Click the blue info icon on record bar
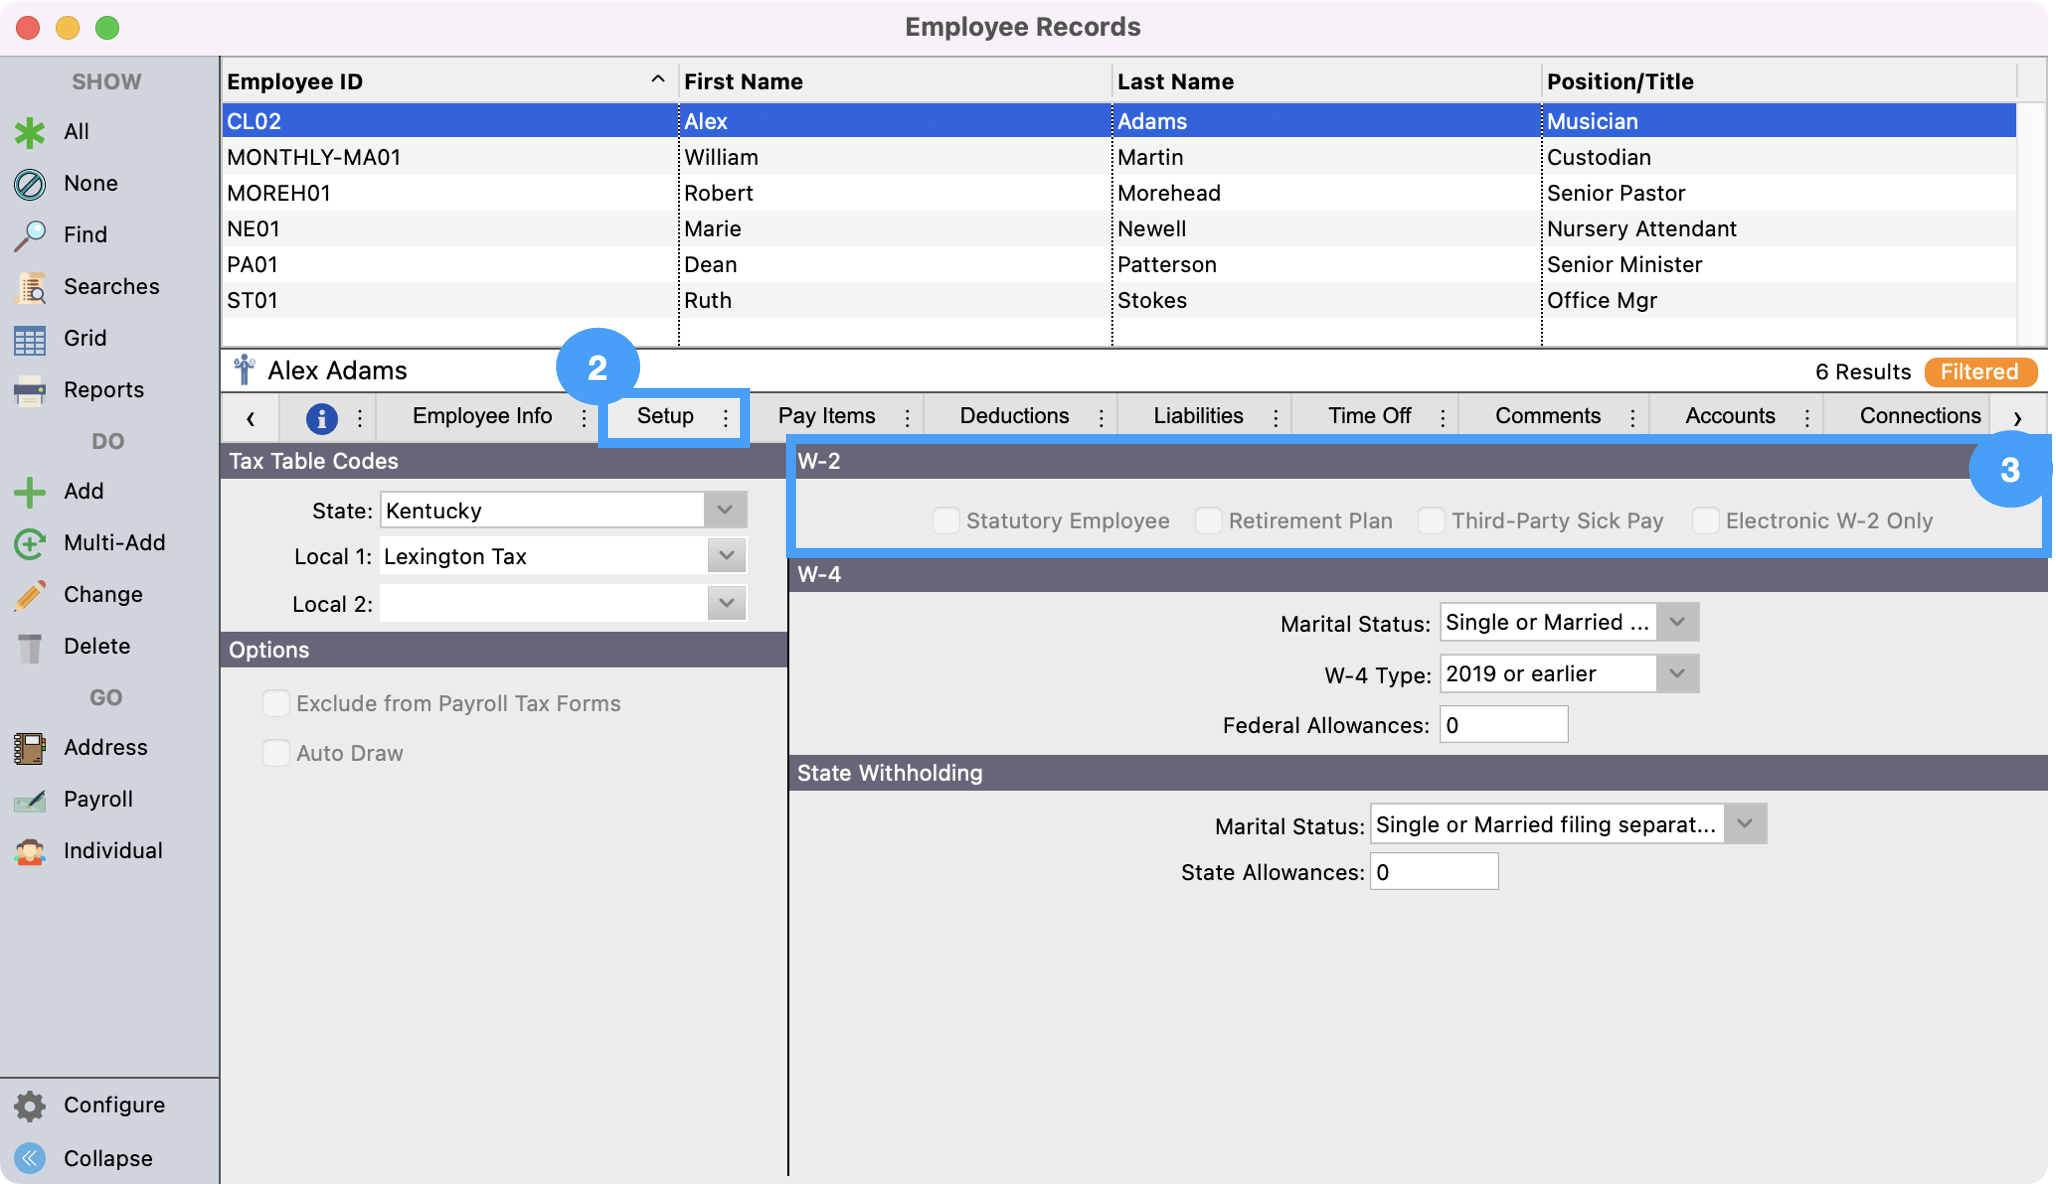Image resolution: width=2056 pixels, height=1184 pixels. (320, 418)
